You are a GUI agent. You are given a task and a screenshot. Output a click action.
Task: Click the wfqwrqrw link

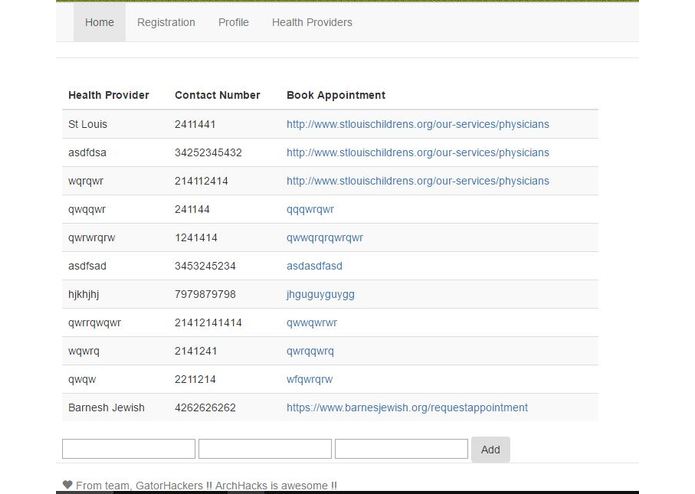click(x=309, y=380)
